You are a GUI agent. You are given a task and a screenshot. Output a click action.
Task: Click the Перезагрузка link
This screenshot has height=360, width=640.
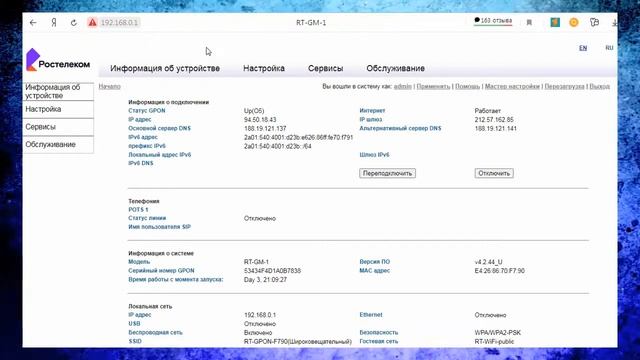click(x=564, y=87)
